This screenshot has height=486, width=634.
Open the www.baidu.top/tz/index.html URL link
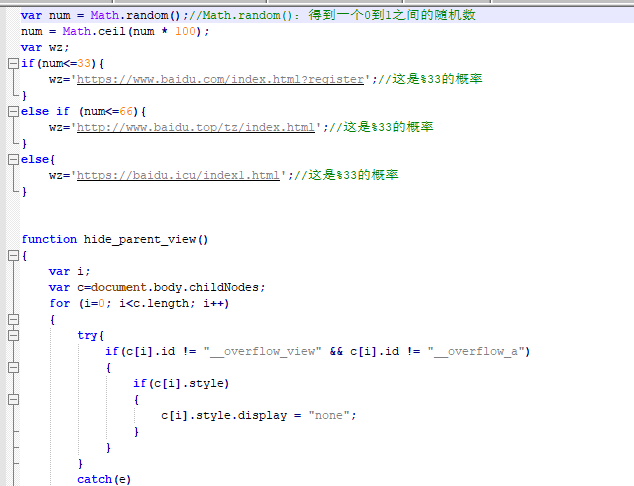coord(196,127)
